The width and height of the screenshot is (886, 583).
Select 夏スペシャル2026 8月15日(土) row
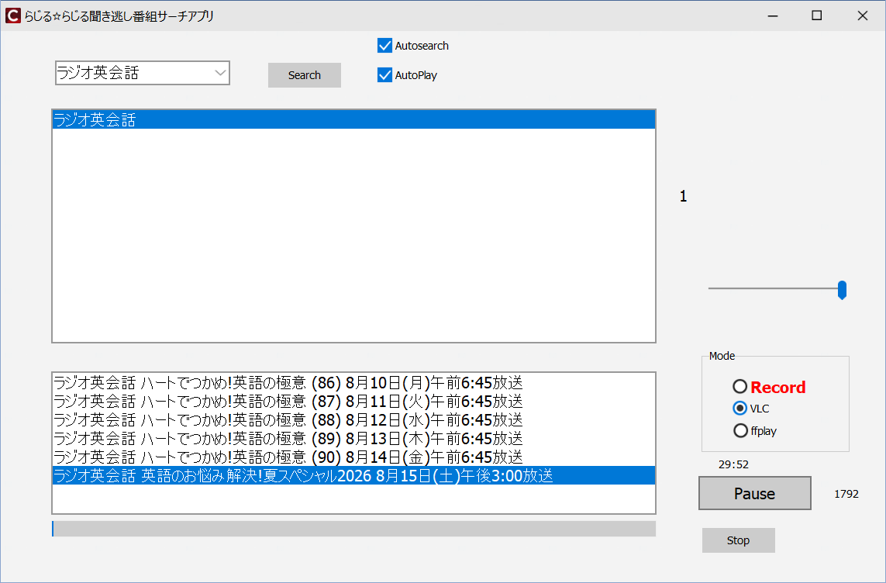tap(354, 476)
